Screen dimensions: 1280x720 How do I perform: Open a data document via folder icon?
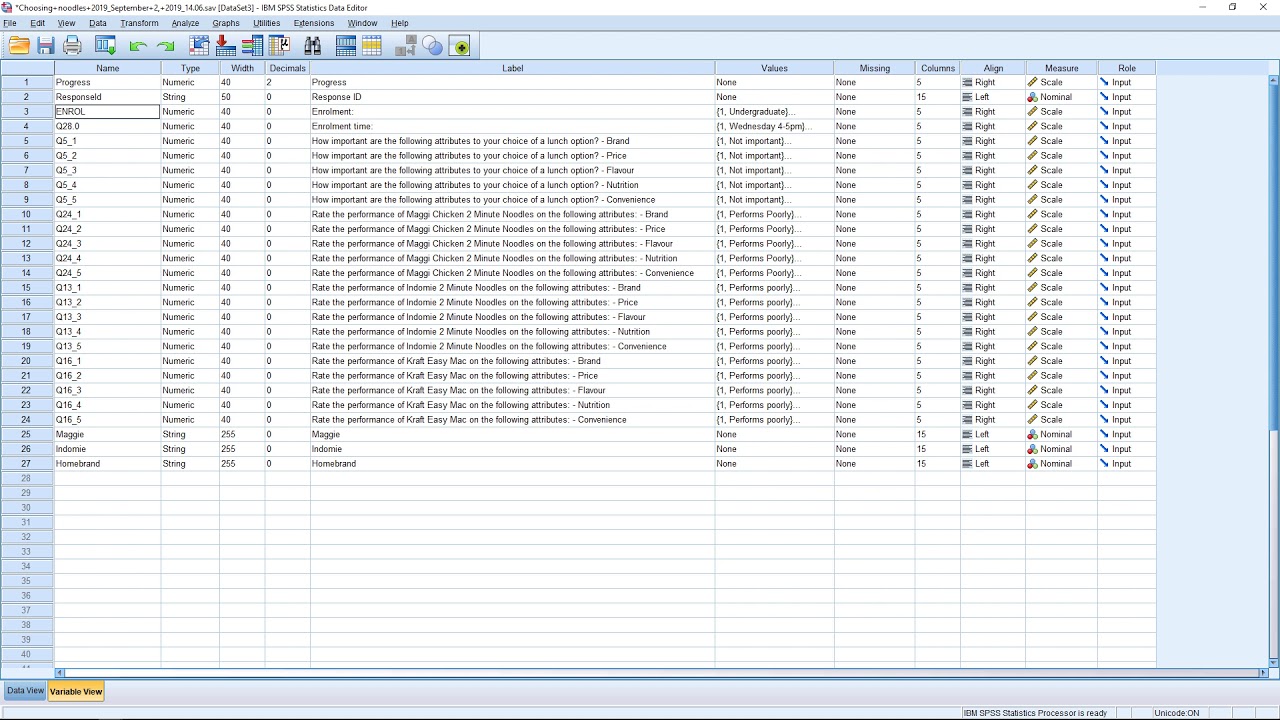tap(19, 46)
